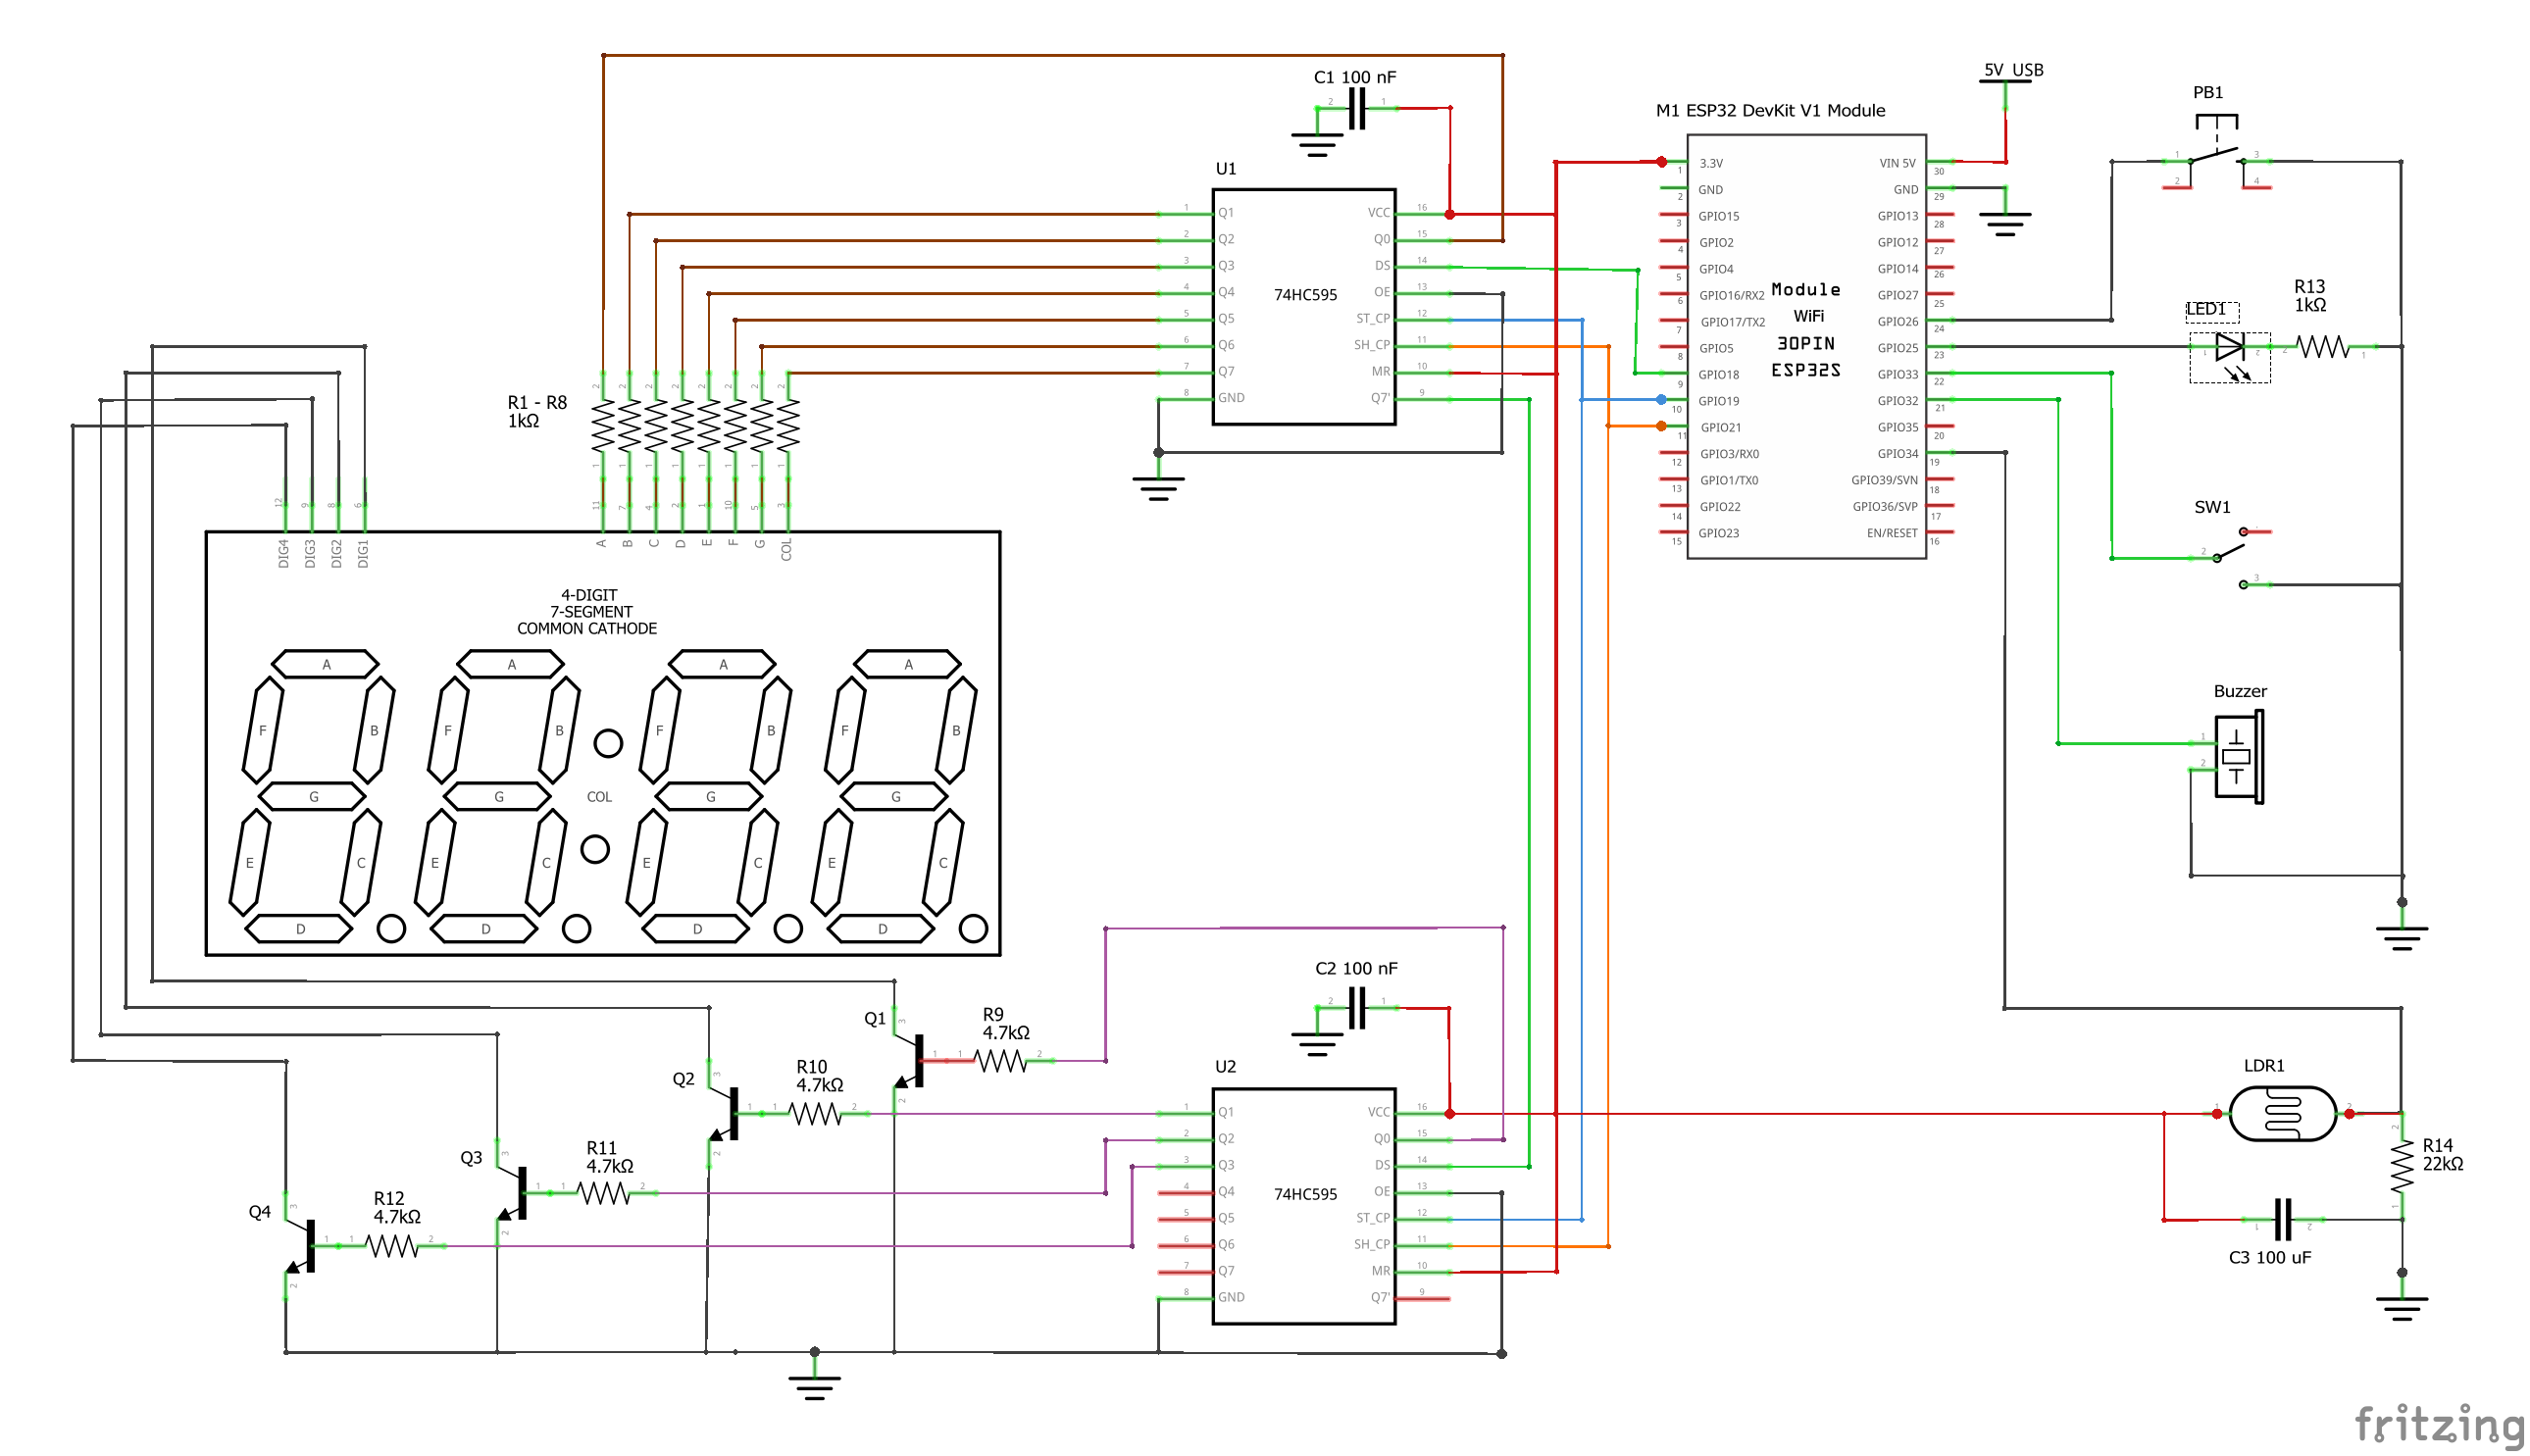This screenshot has height=1456, width=2530.
Task: Click the SH_CP pin label on U2
Action: click(x=1372, y=1245)
